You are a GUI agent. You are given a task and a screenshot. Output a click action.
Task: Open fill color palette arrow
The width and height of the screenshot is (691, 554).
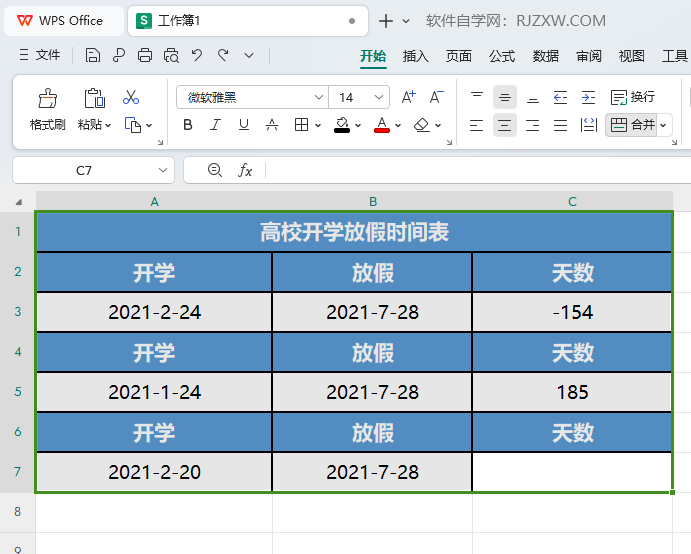358,126
